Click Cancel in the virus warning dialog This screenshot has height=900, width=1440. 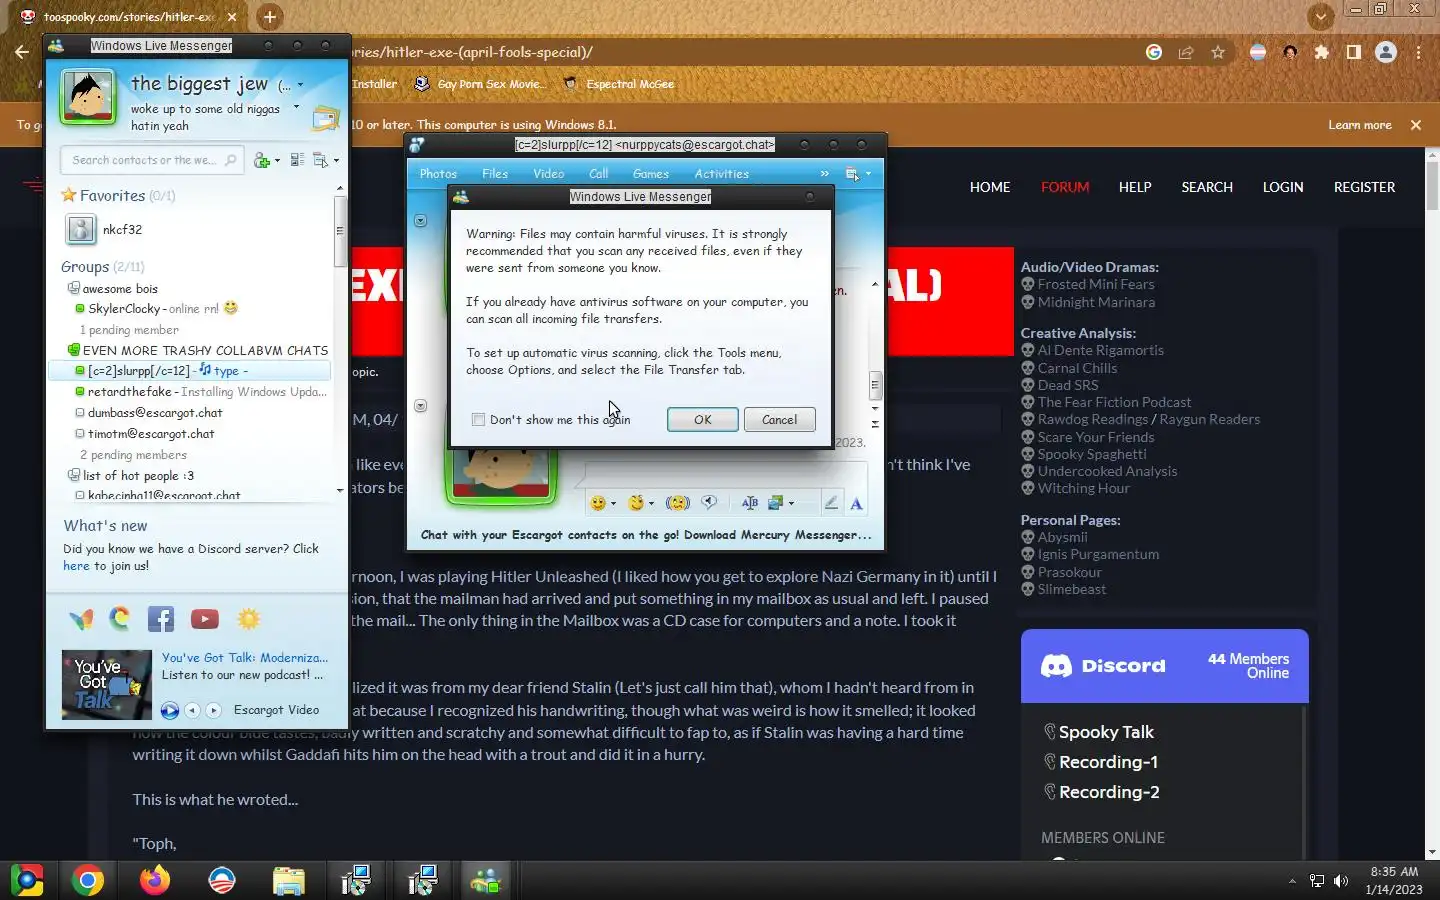pos(780,420)
